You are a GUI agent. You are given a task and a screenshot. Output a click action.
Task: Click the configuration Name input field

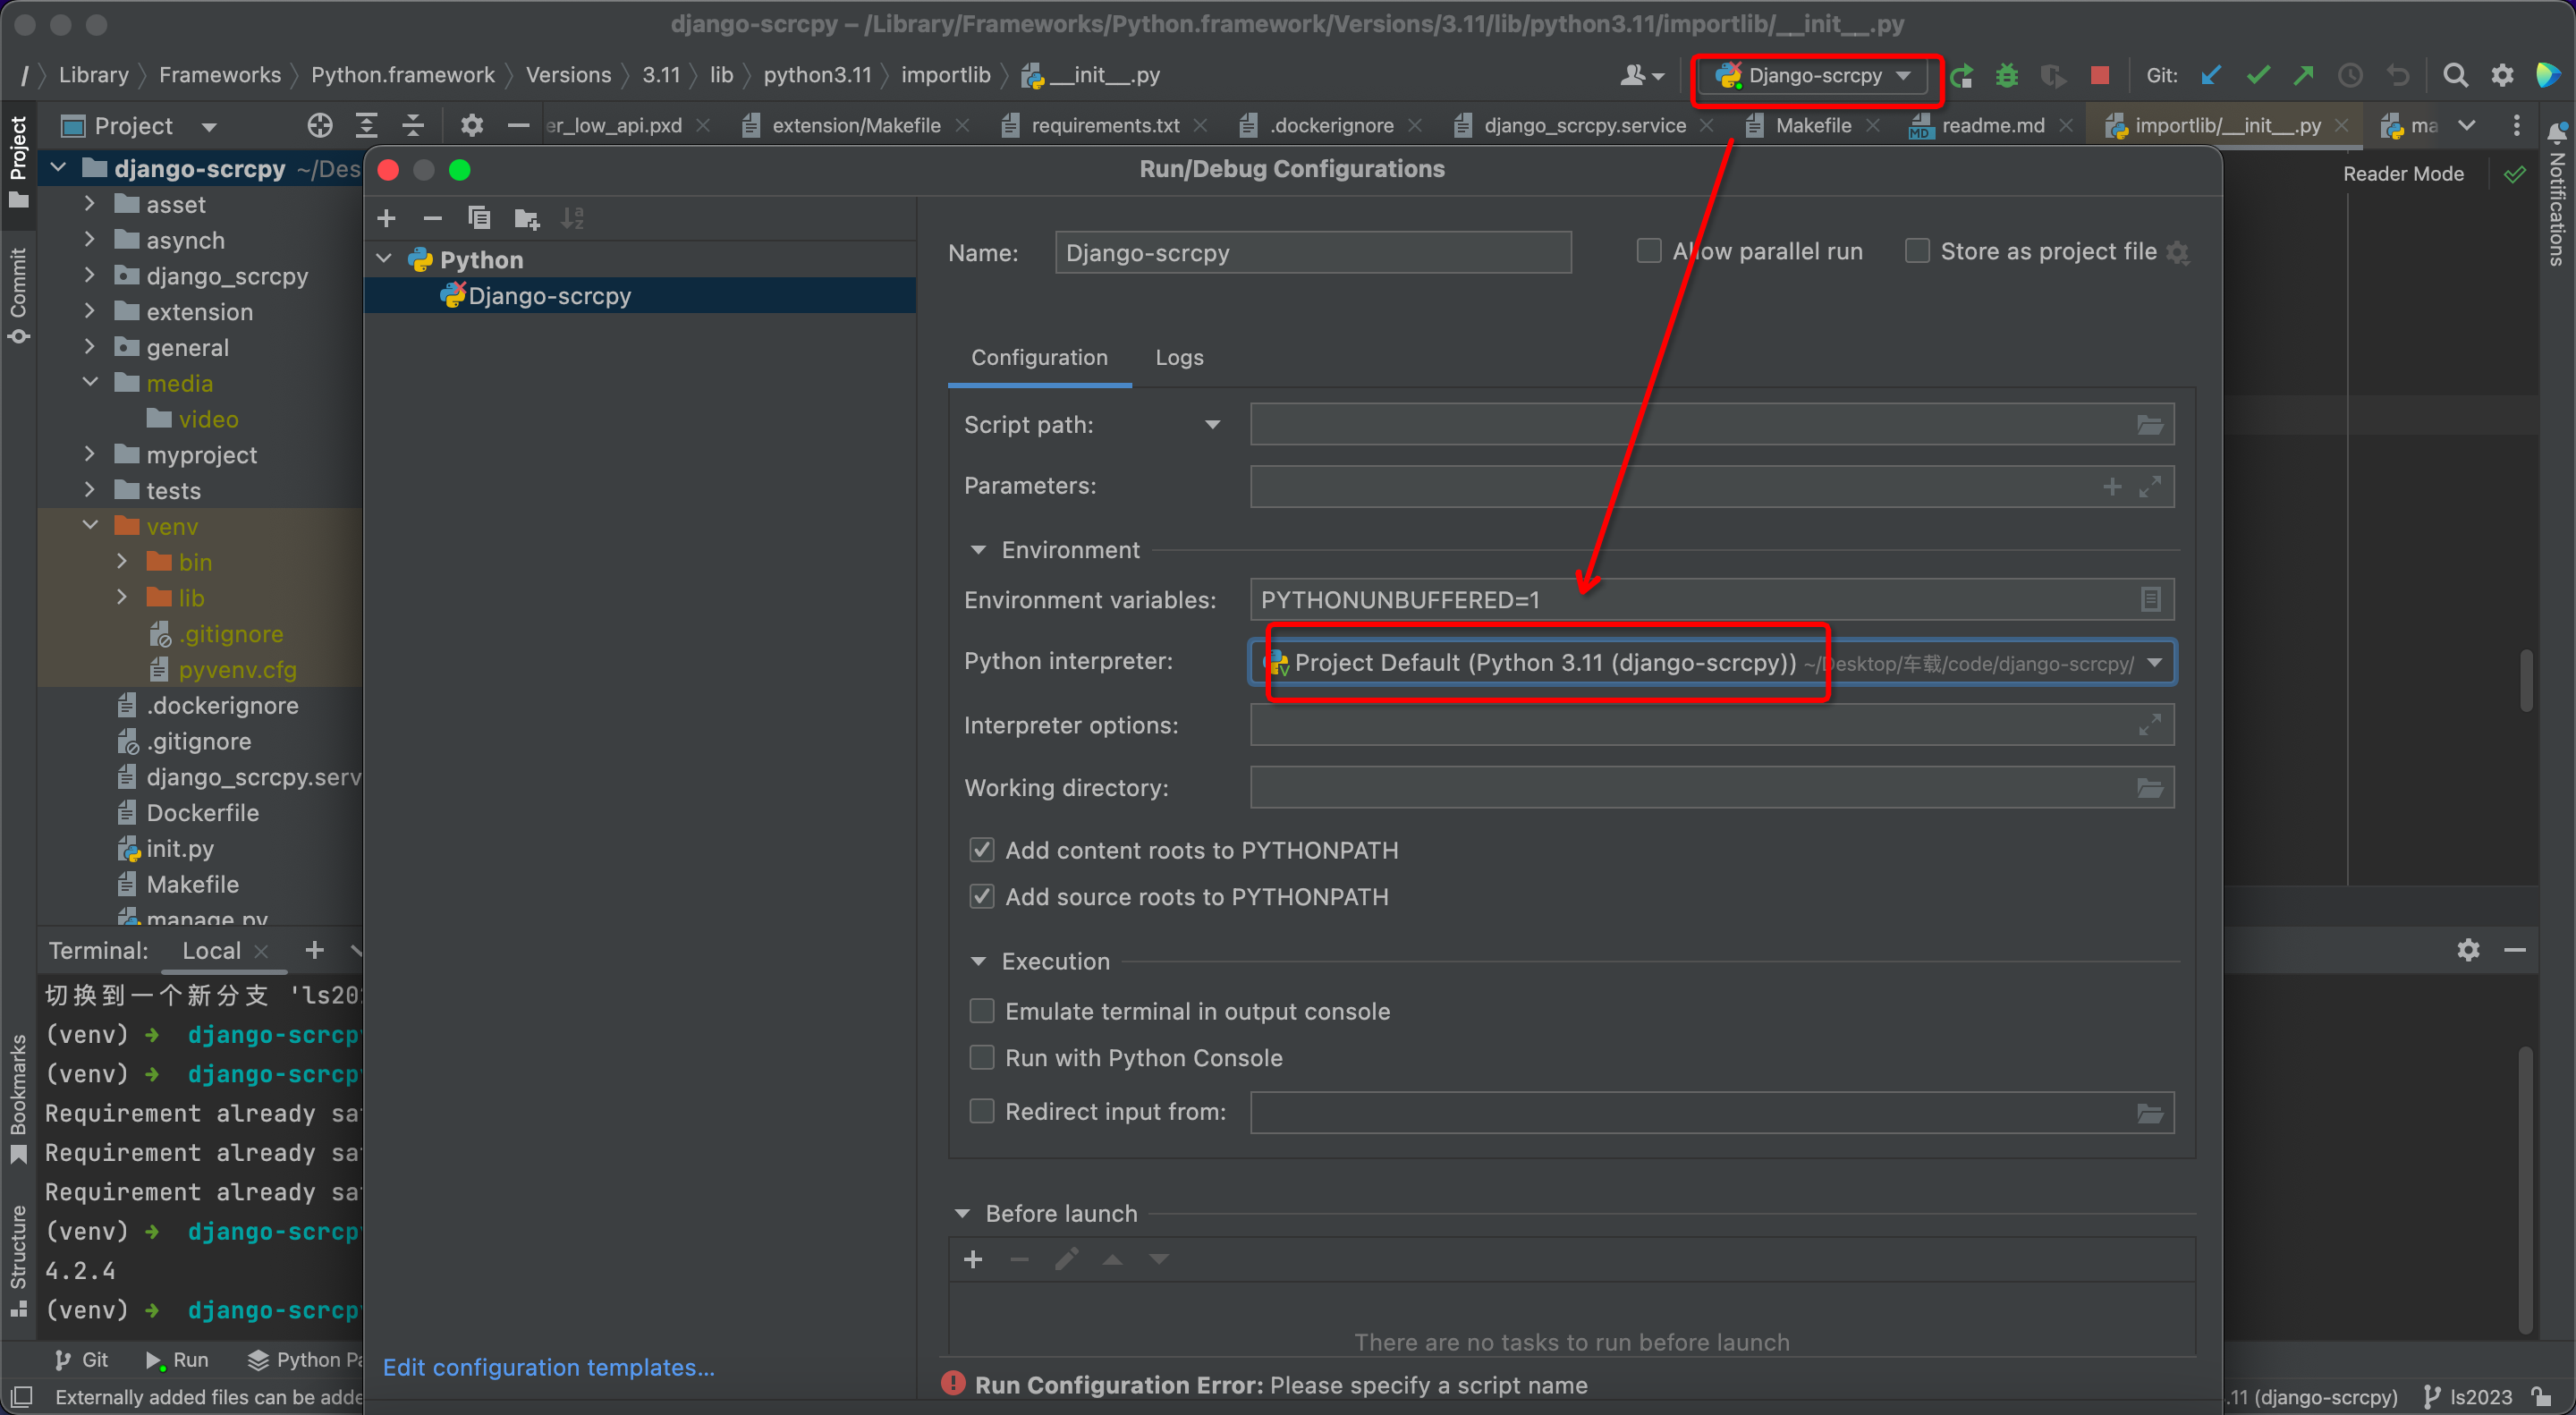coord(1313,253)
